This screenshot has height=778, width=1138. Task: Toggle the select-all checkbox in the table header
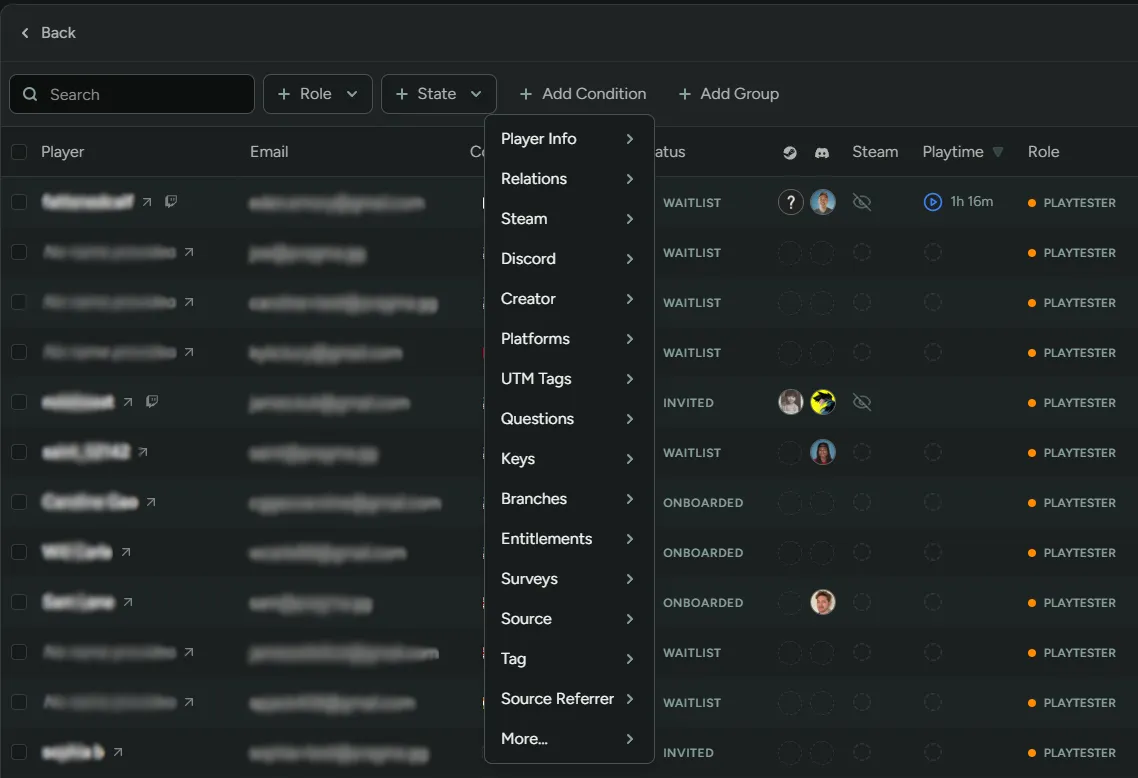pyautogui.click(x=18, y=152)
